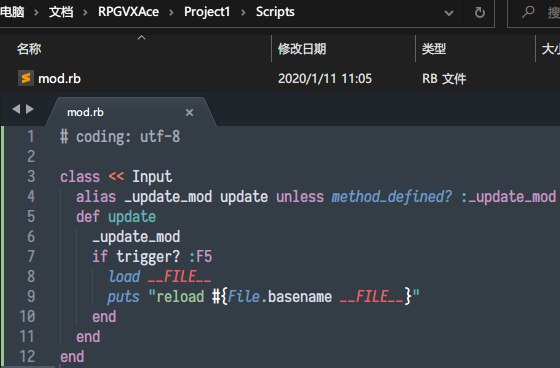The image size is (560, 368).
Task: Open the address bar history dropdown
Action: [x=449, y=13]
